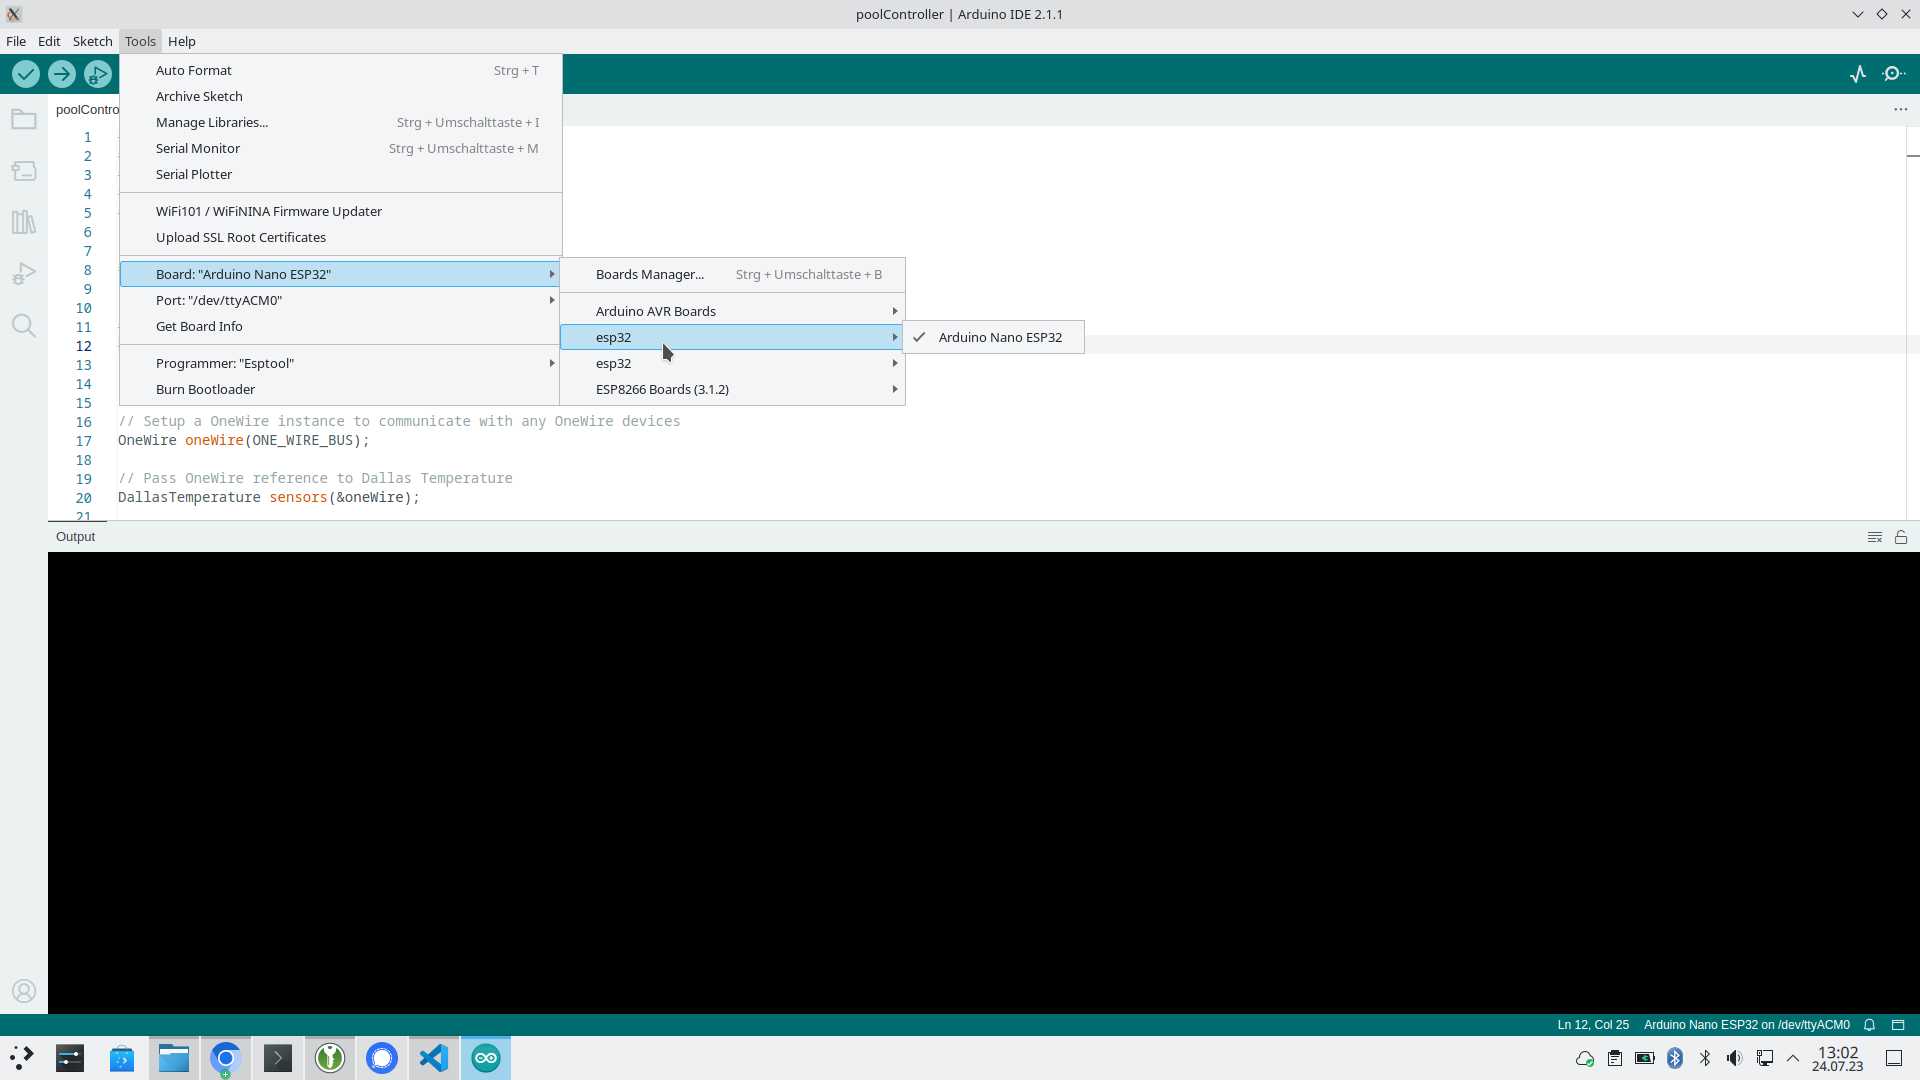Start Debugging from the toolbar
The height and width of the screenshot is (1080, 1920).
98,74
